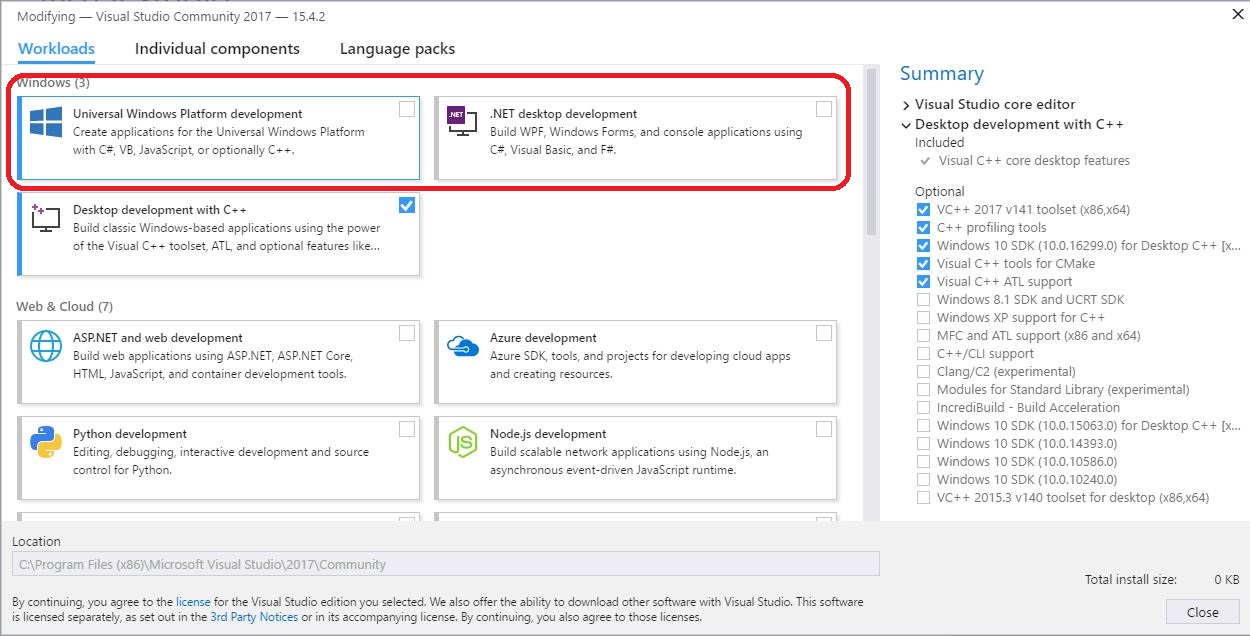Viewport: 1250px width, 636px height.
Task: Open the license link
Action: click(x=193, y=602)
